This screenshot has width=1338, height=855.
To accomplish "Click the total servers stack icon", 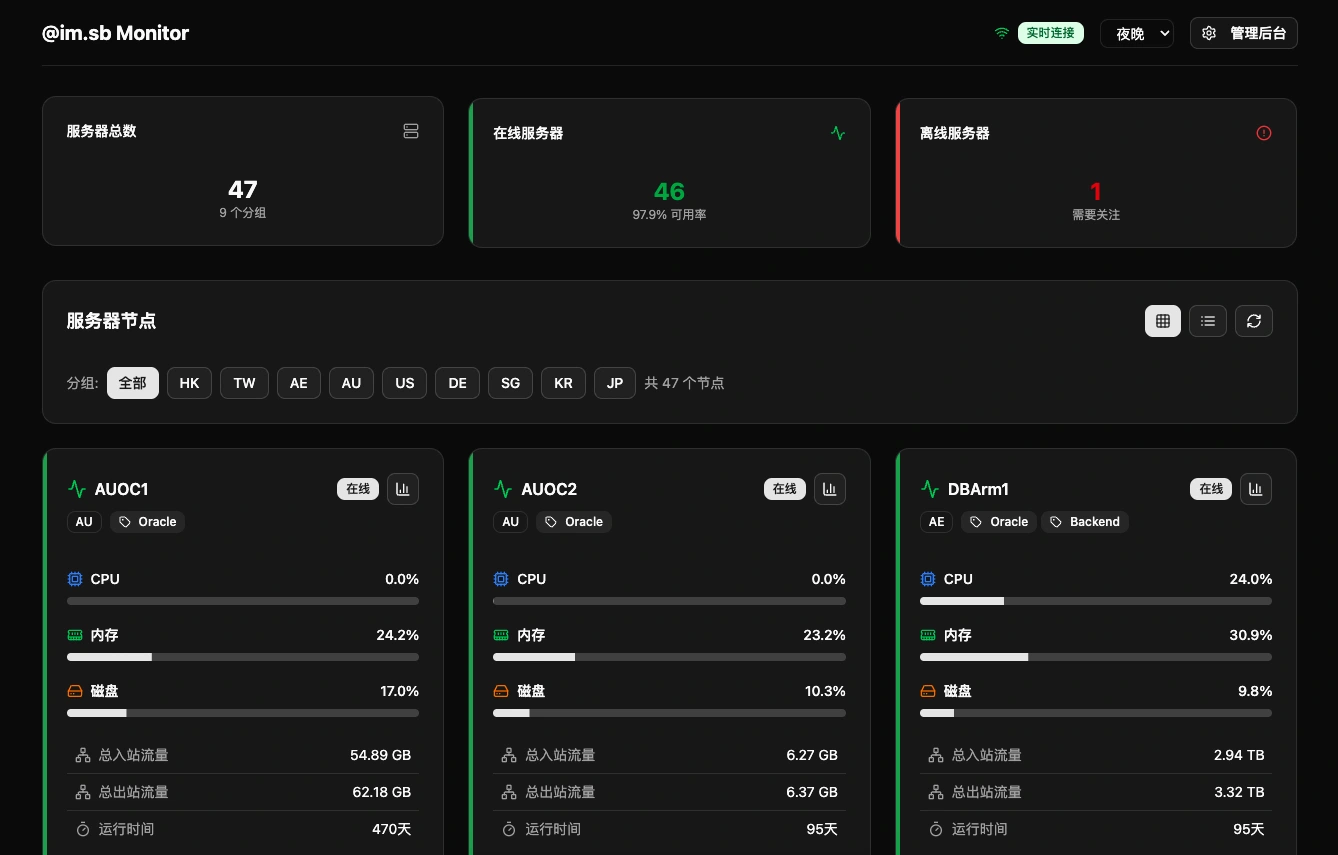I will [x=411, y=131].
